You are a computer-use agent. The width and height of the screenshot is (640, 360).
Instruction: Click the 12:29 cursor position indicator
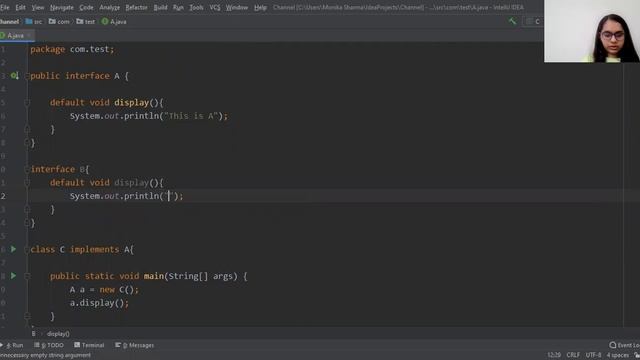(x=553, y=355)
